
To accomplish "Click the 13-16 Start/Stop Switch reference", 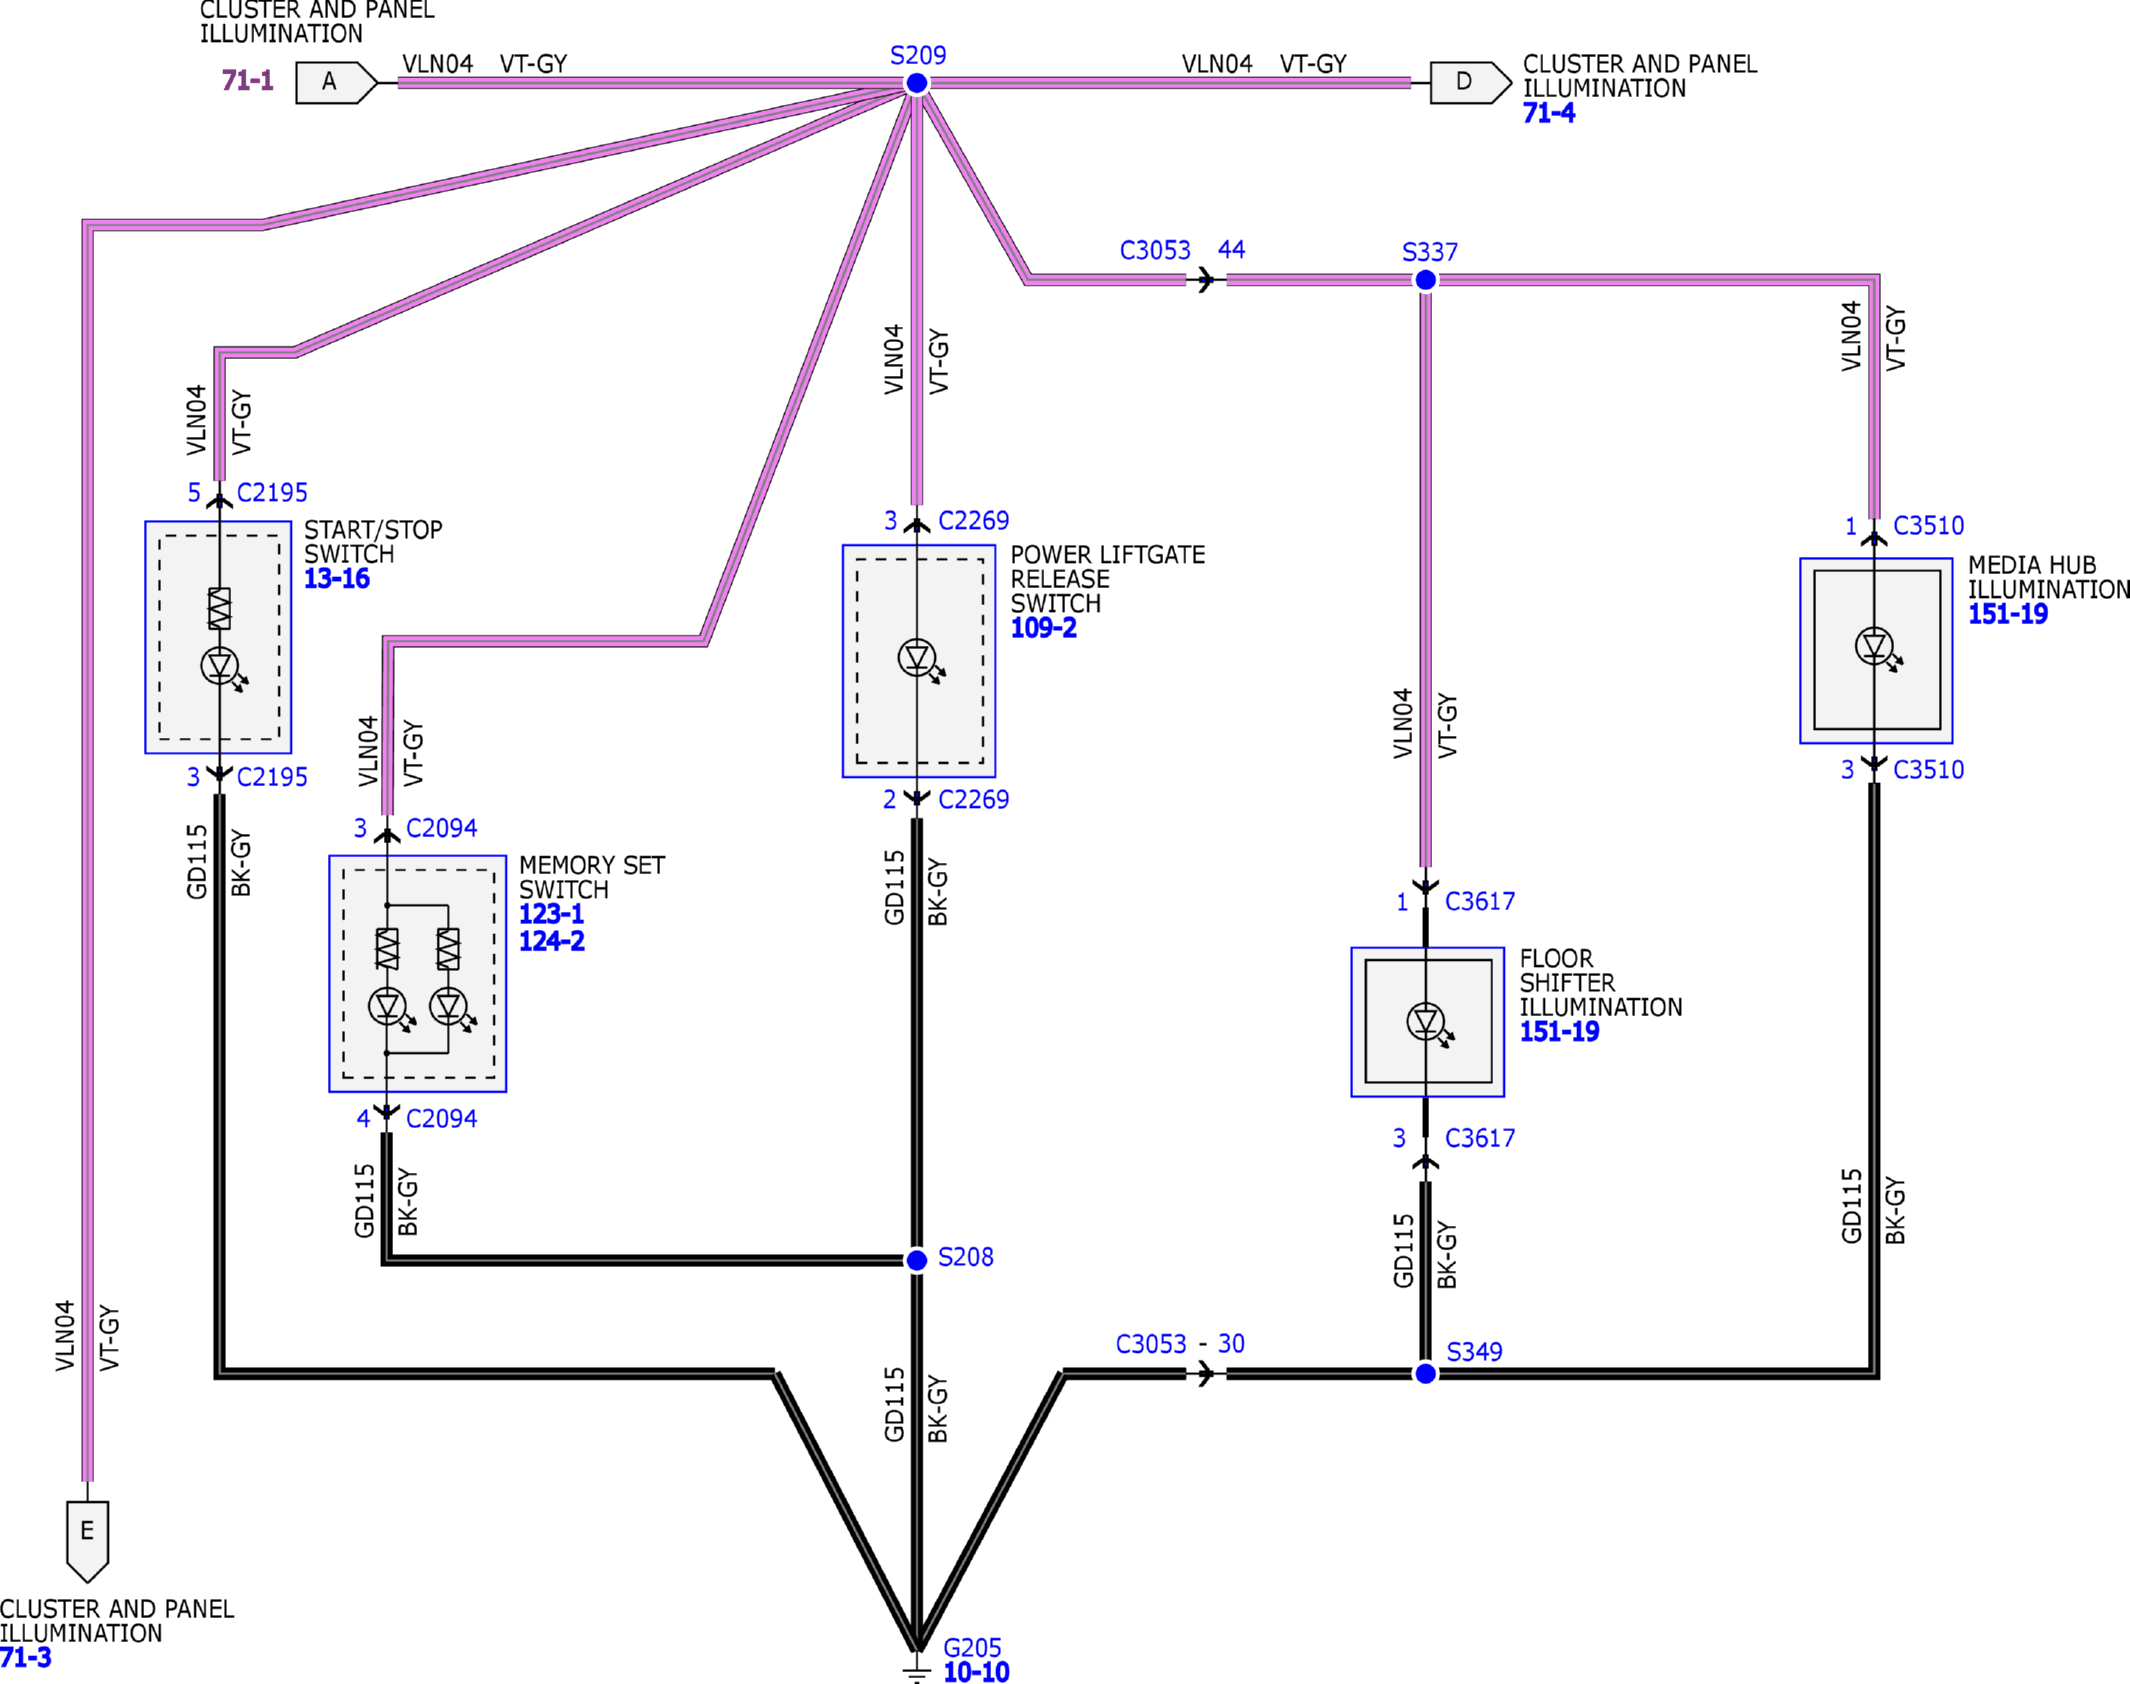I will tap(336, 578).
